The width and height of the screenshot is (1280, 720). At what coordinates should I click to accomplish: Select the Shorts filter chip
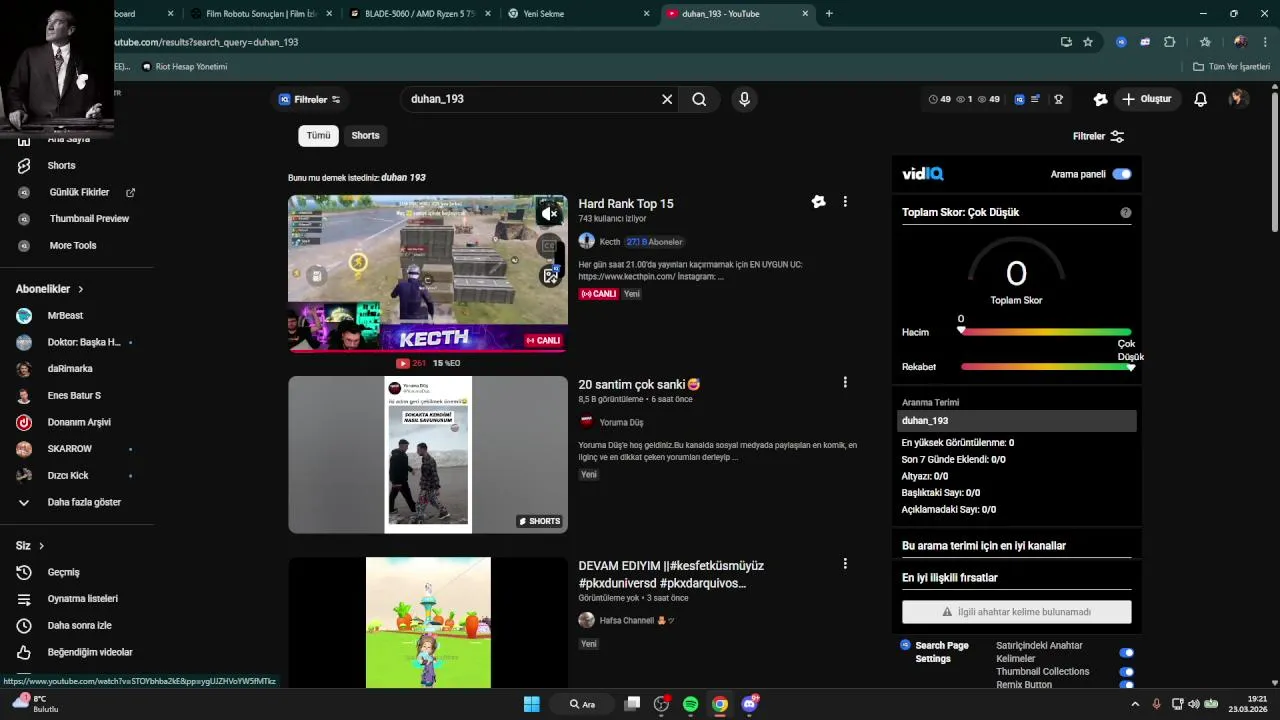[365, 135]
